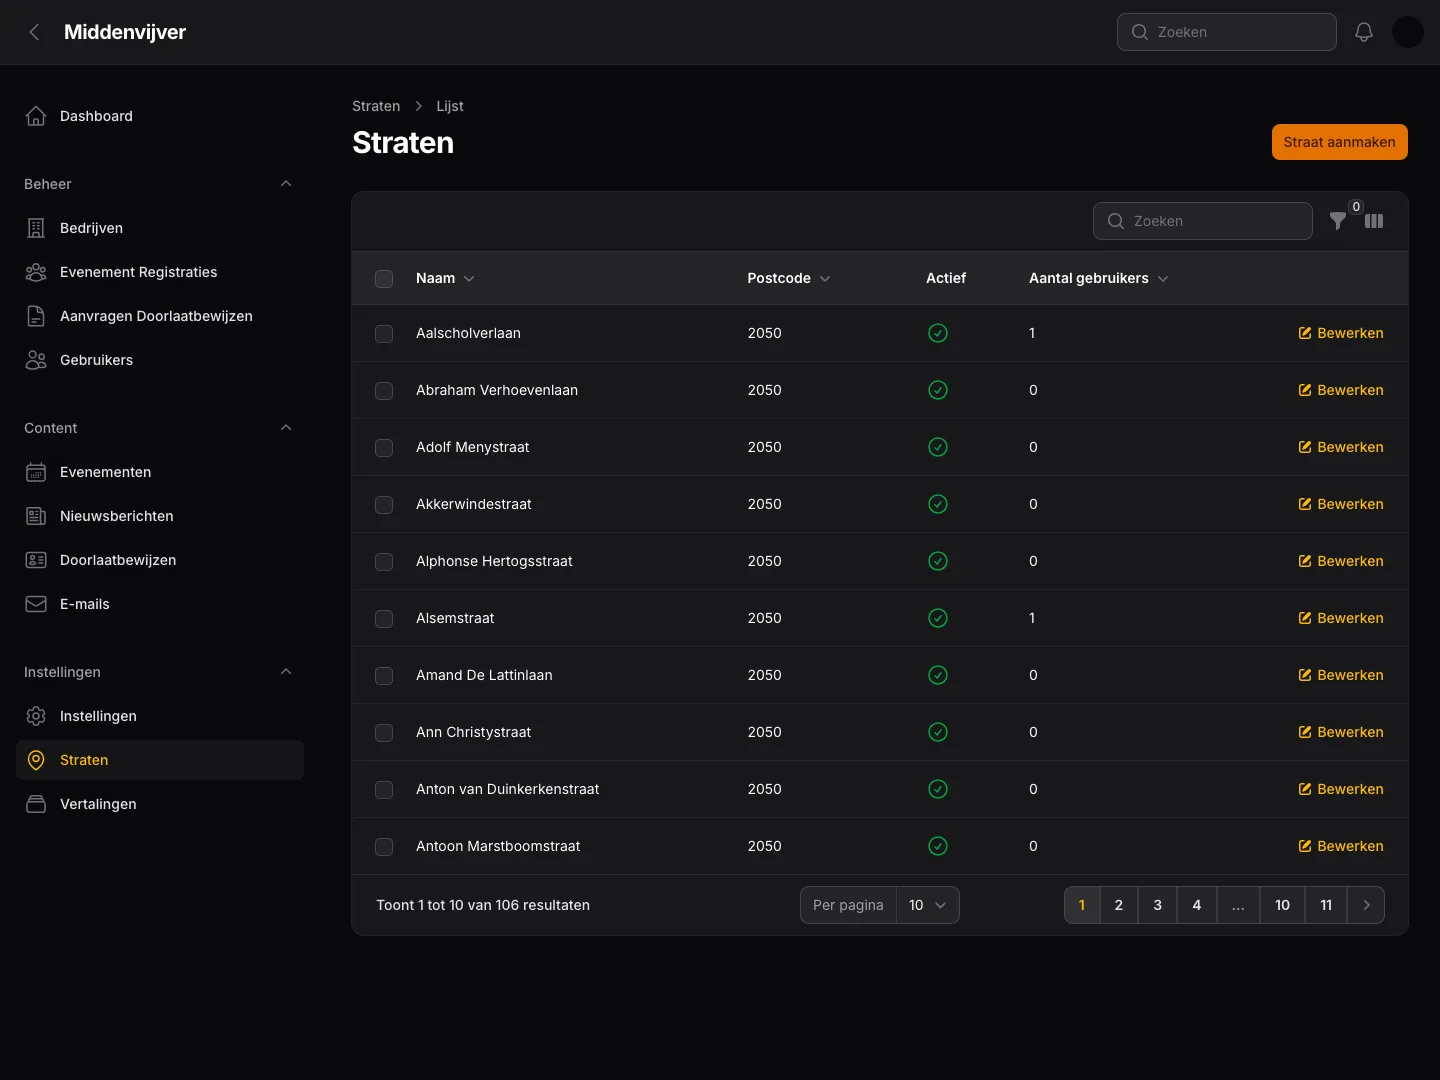Sort by Aantal gebruikers column
The height and width of the screenshot is (1080, 1440).
[x=1099, y=278]
